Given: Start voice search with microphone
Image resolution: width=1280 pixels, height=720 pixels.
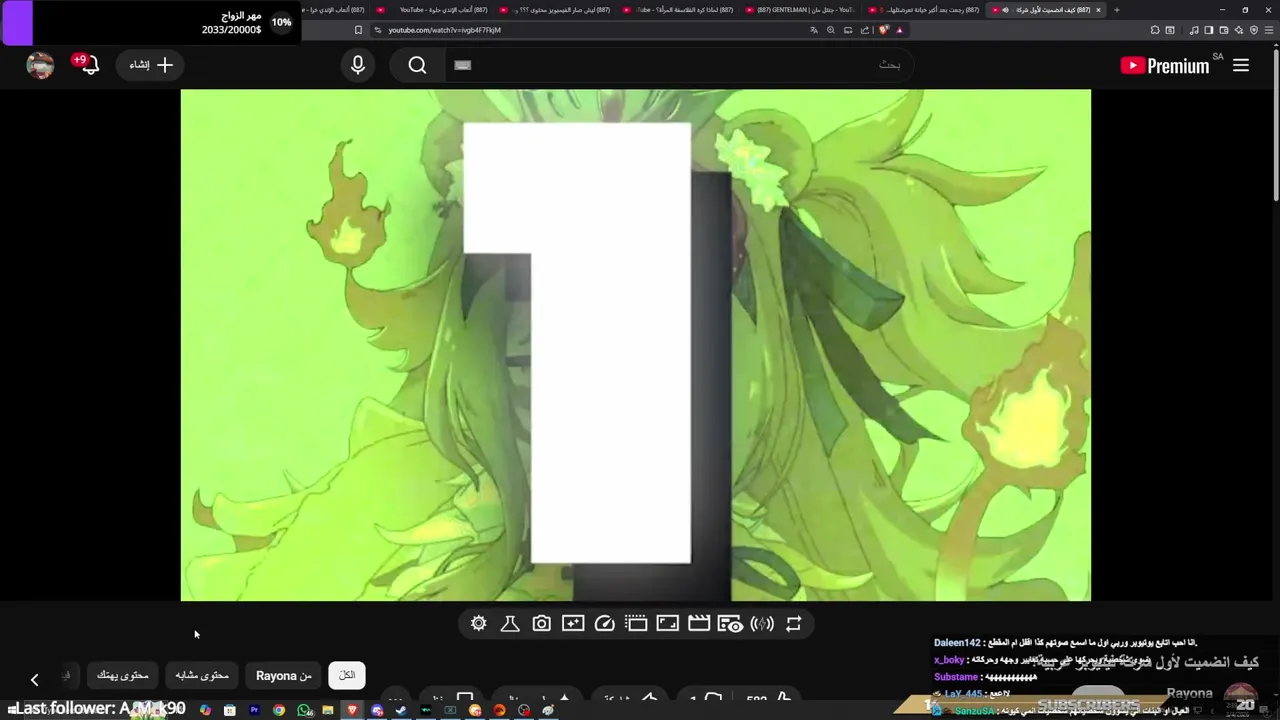Looking at the screenshot, I should [x=358, y=65].
